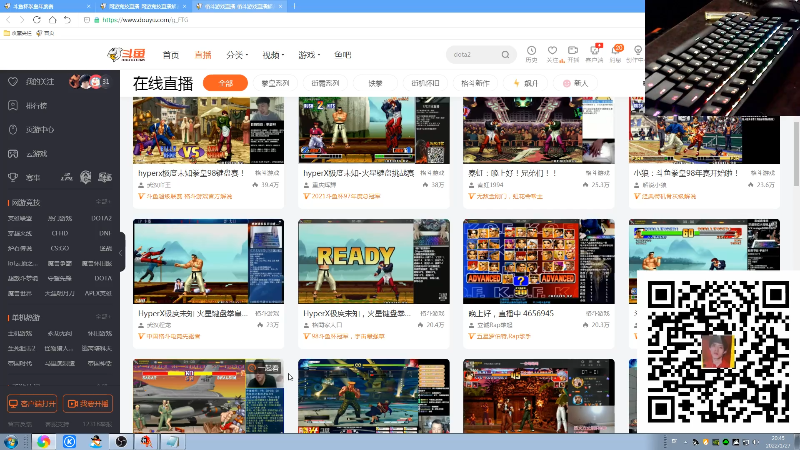Select the 新人 filter pill

pos(576,83)
